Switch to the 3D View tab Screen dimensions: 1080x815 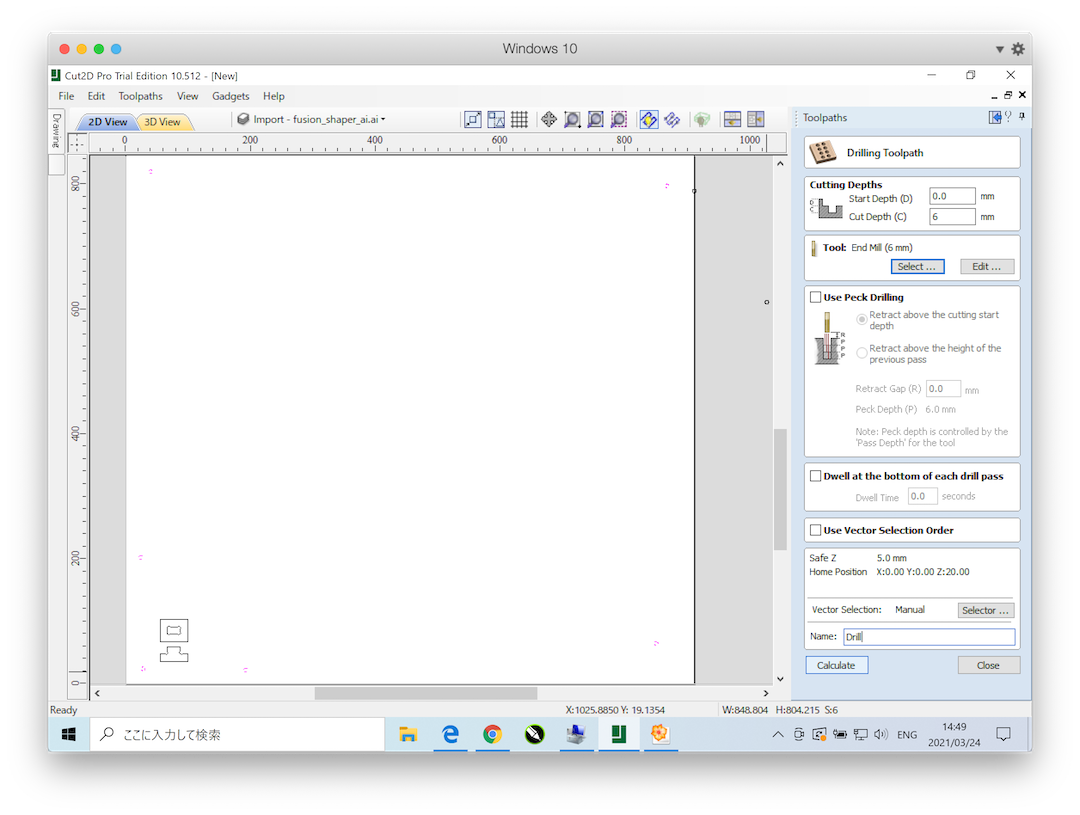[x=163, y=121]
